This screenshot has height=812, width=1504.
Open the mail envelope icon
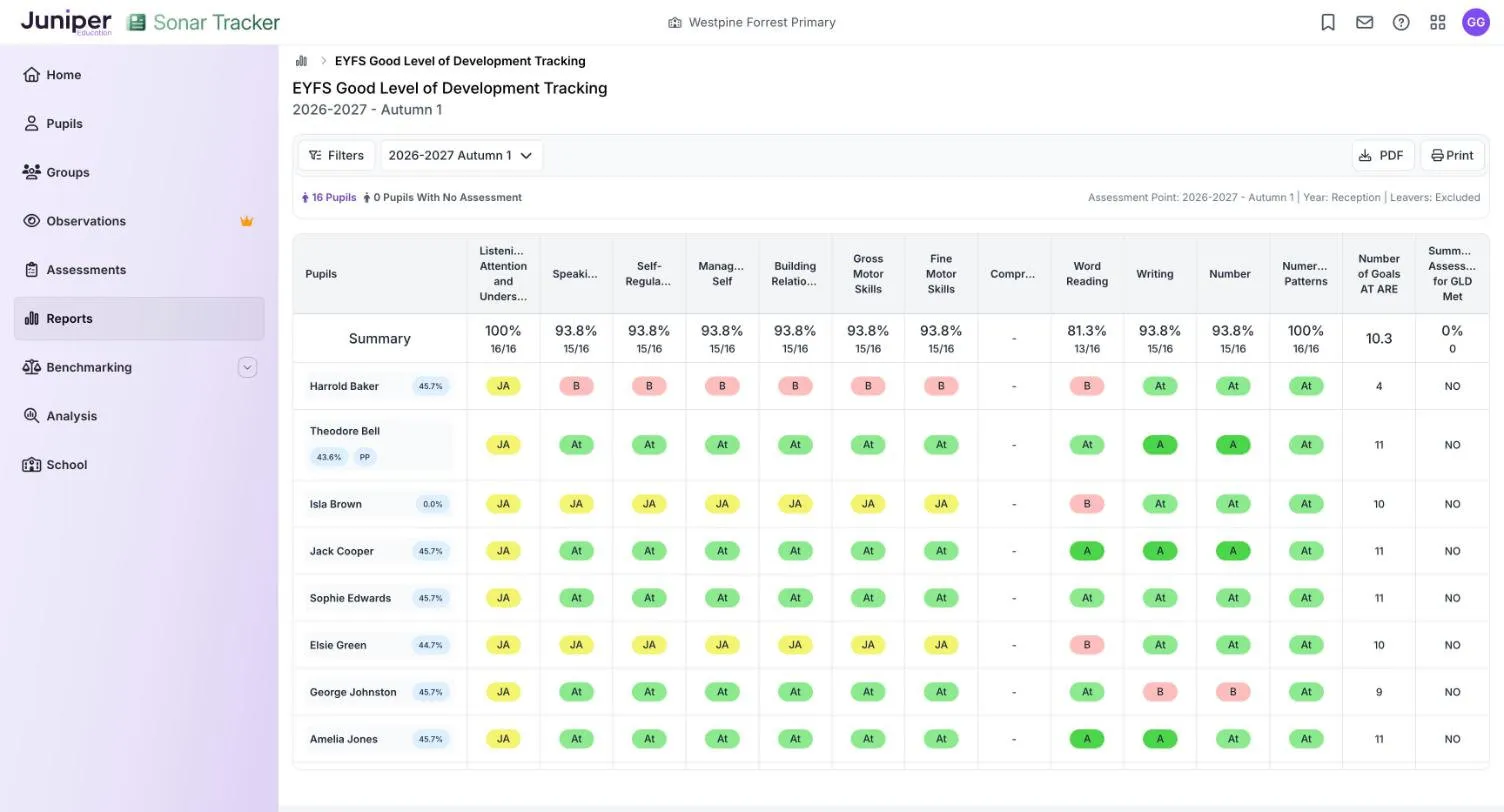[1365, 22]
